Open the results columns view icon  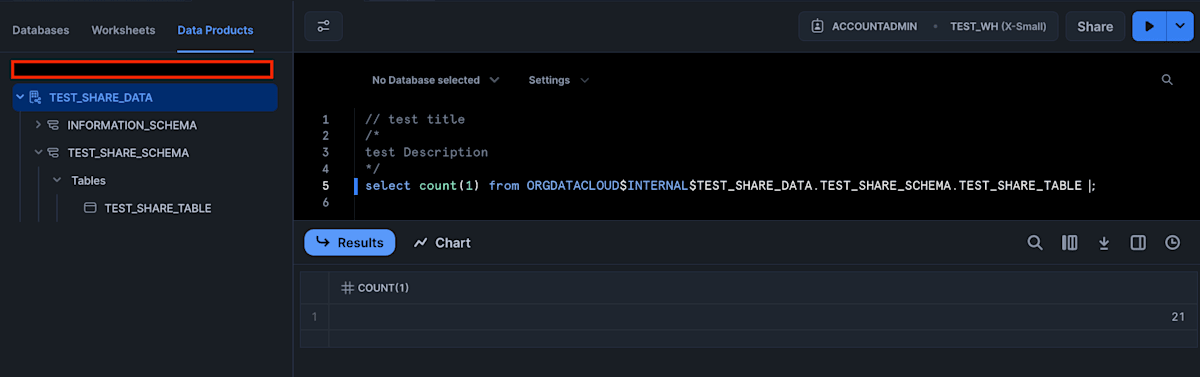[1069, 242]
